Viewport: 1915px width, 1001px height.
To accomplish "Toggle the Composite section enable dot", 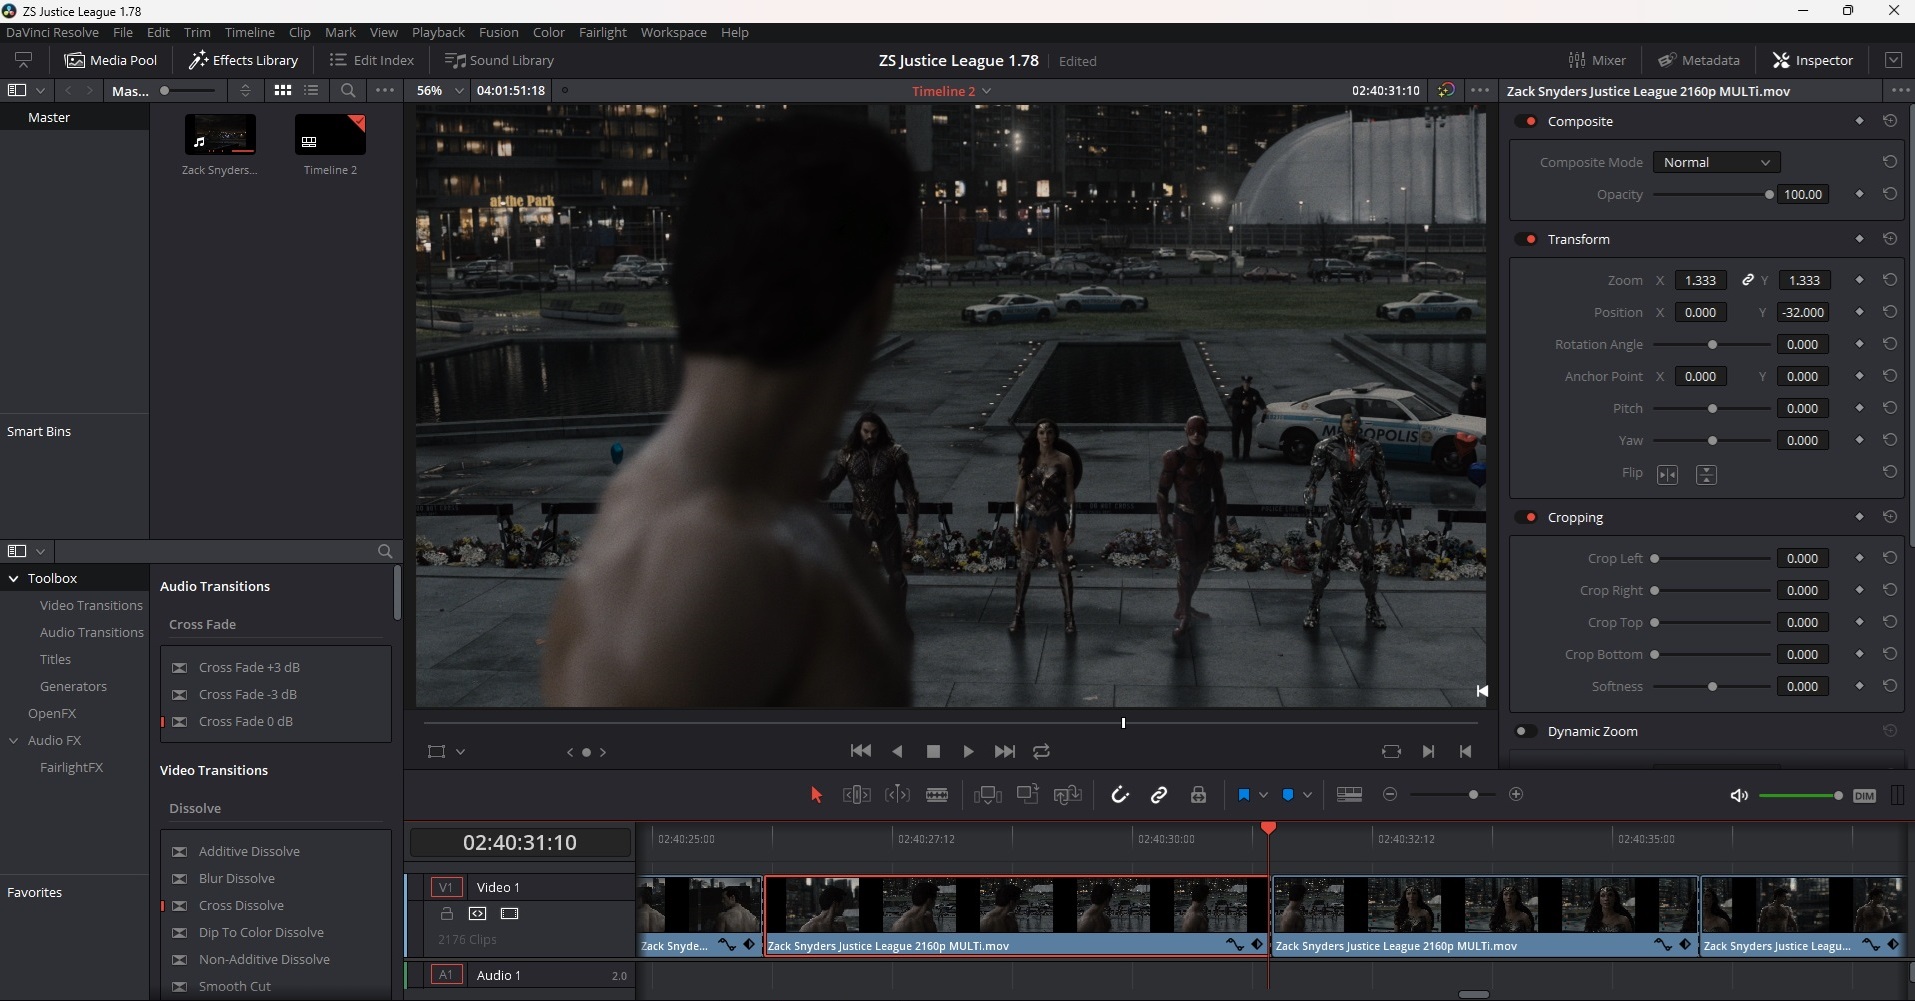I will tap(1527, 121).
